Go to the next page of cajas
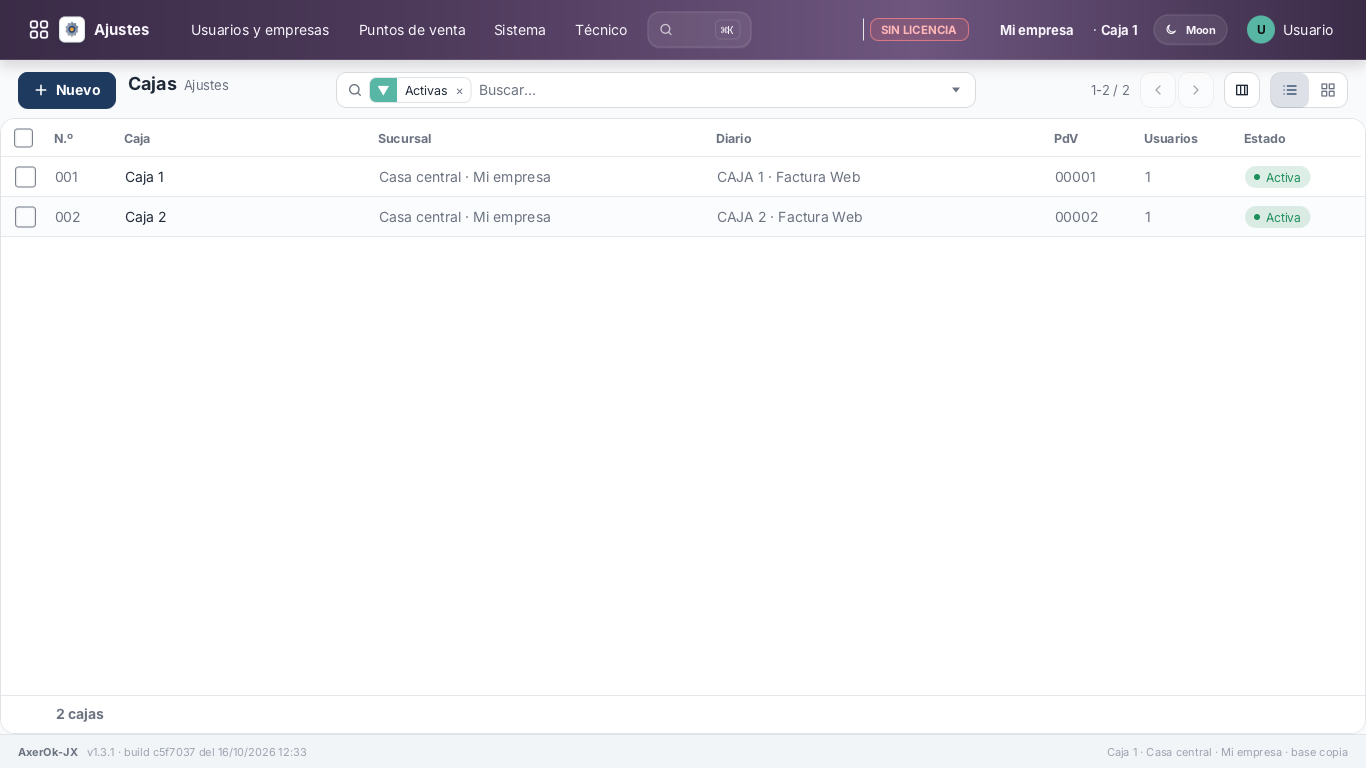The width and height of the screenshot is (1366, 768). pos(1196,90)
